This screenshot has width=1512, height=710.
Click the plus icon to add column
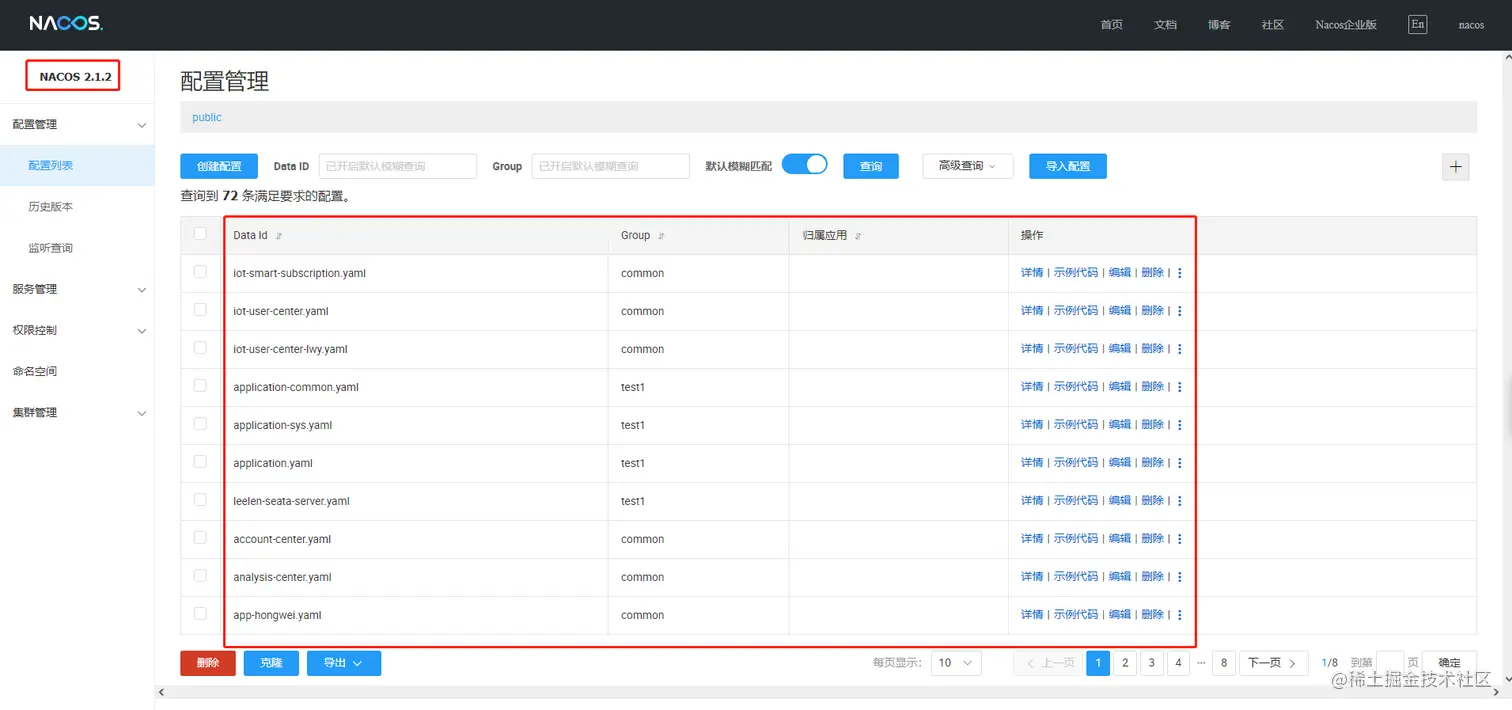[x=1456, y=167]
